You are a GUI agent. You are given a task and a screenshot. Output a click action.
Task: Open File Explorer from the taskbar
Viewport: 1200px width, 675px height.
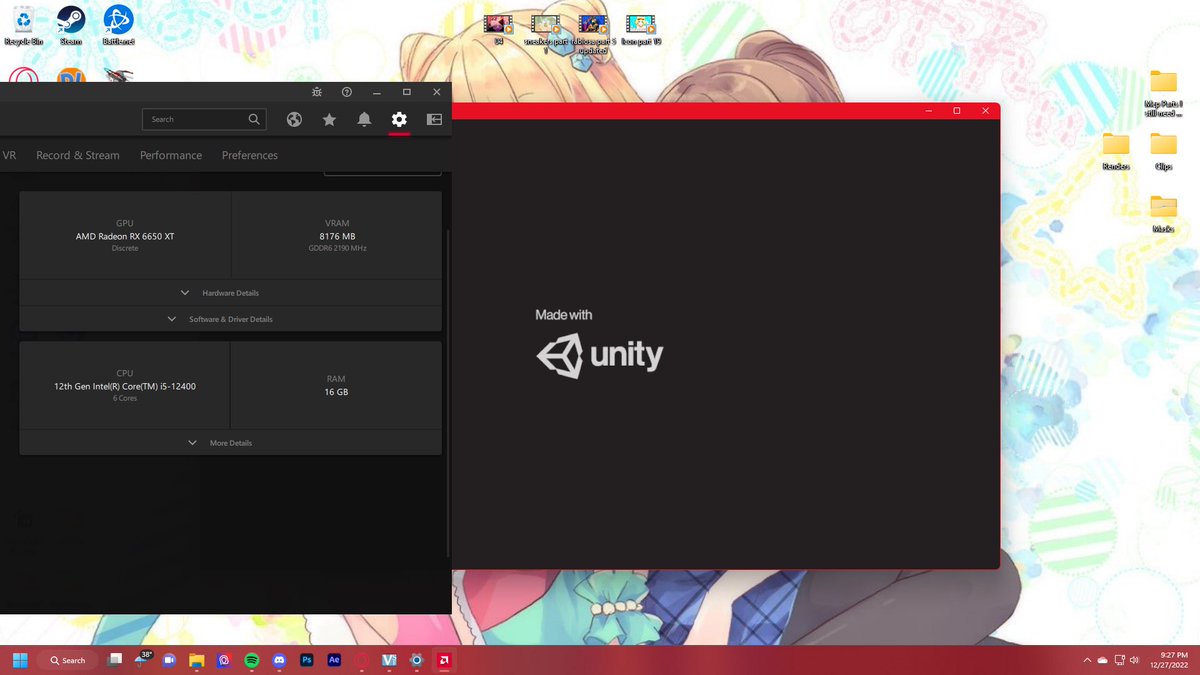pyautogui.click(x=197, y=660)
